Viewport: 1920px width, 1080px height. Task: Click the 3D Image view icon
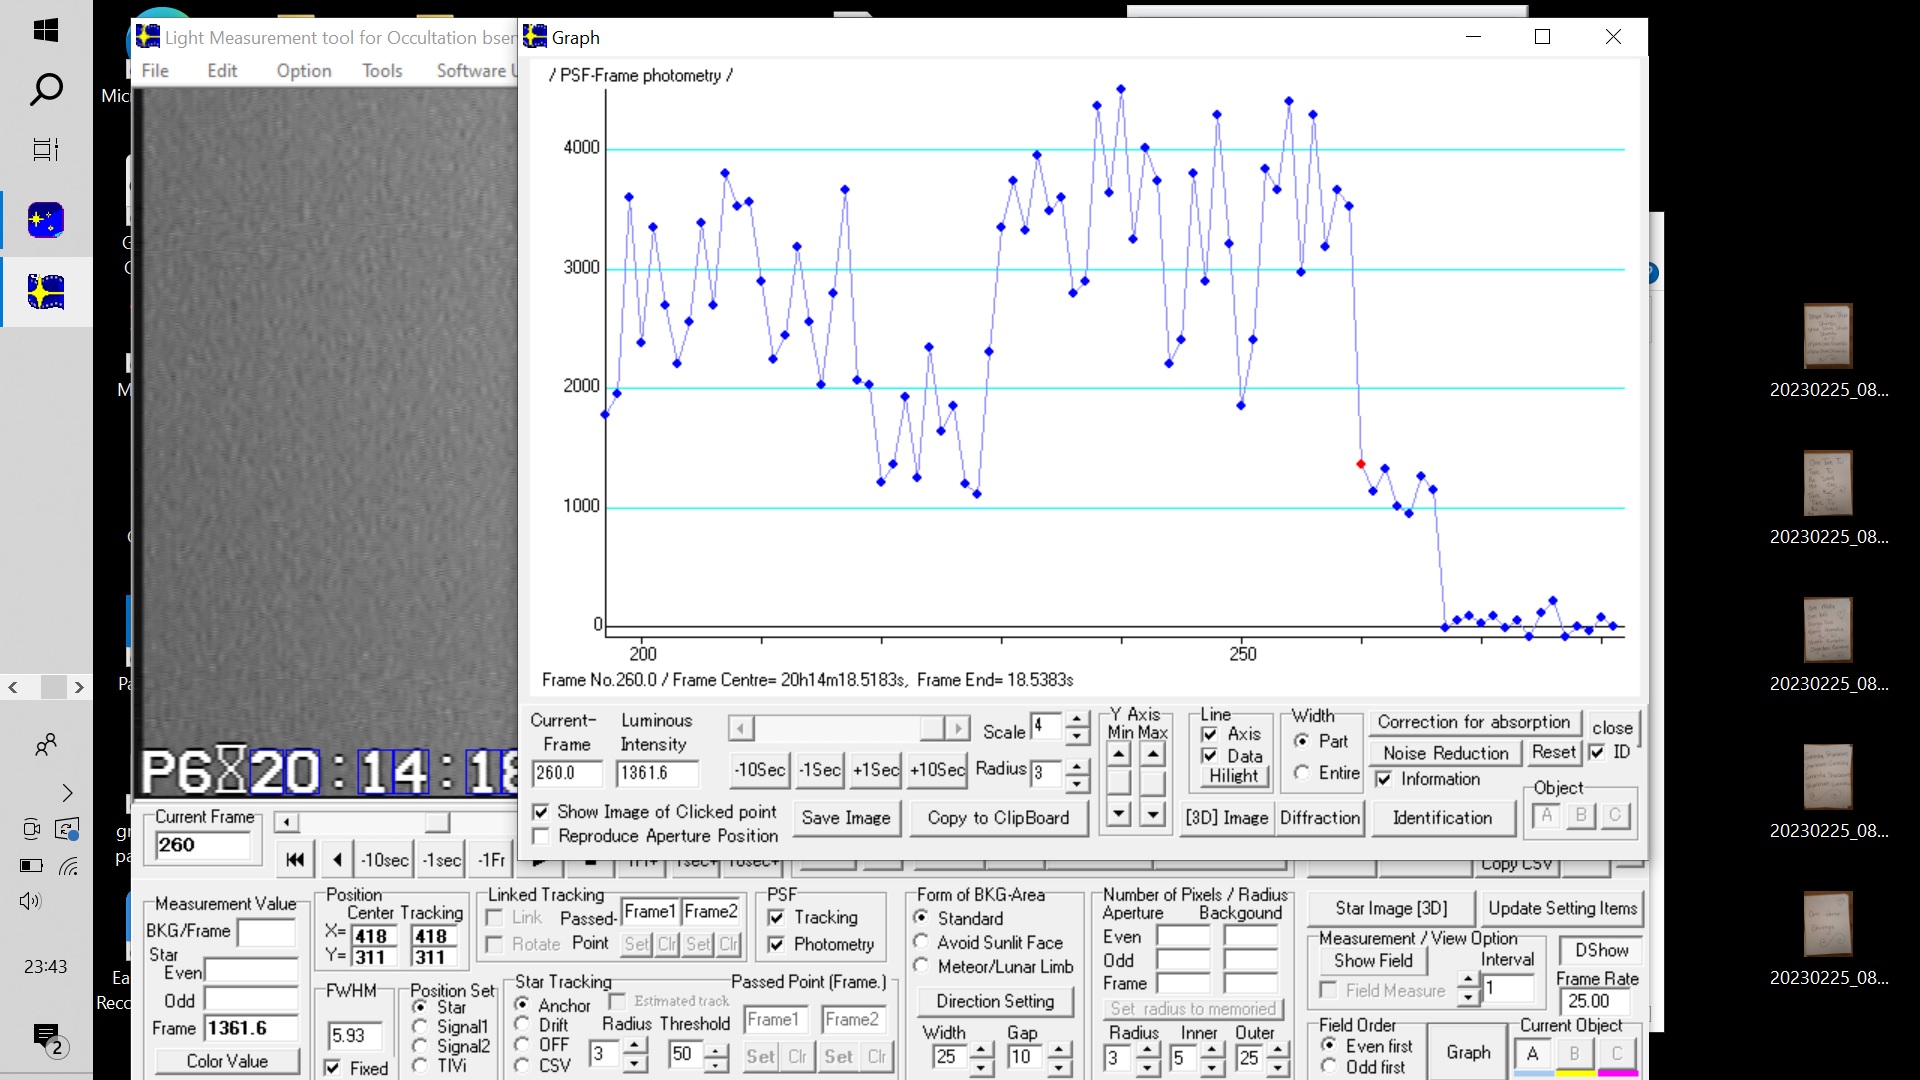pyautogui.click(x=1226, y=816)
